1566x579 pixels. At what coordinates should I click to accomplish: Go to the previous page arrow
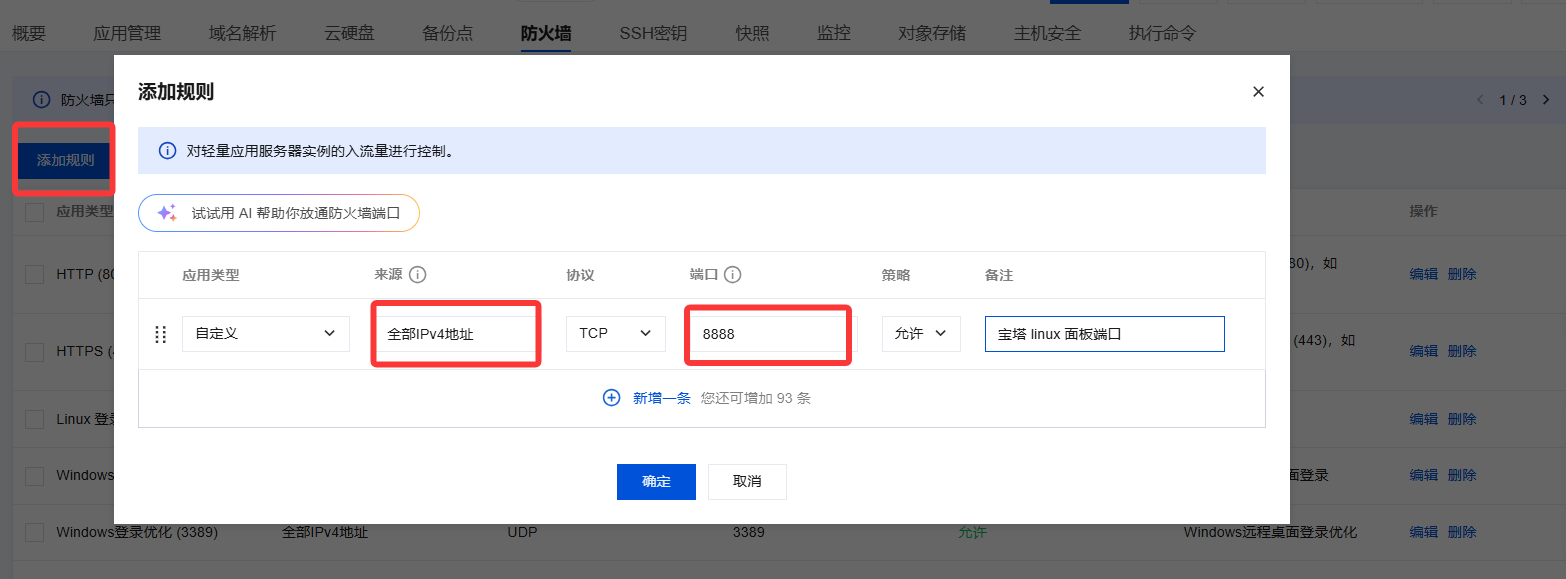1481,100
